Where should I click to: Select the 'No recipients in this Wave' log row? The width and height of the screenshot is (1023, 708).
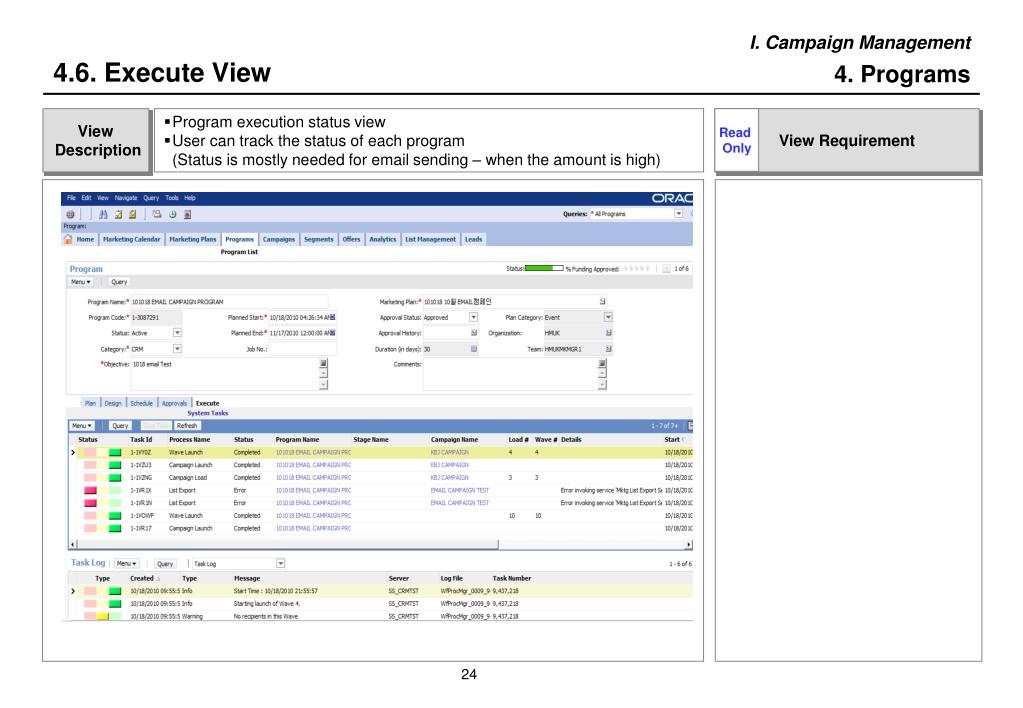pyautogui.click(x=380, y=616)
